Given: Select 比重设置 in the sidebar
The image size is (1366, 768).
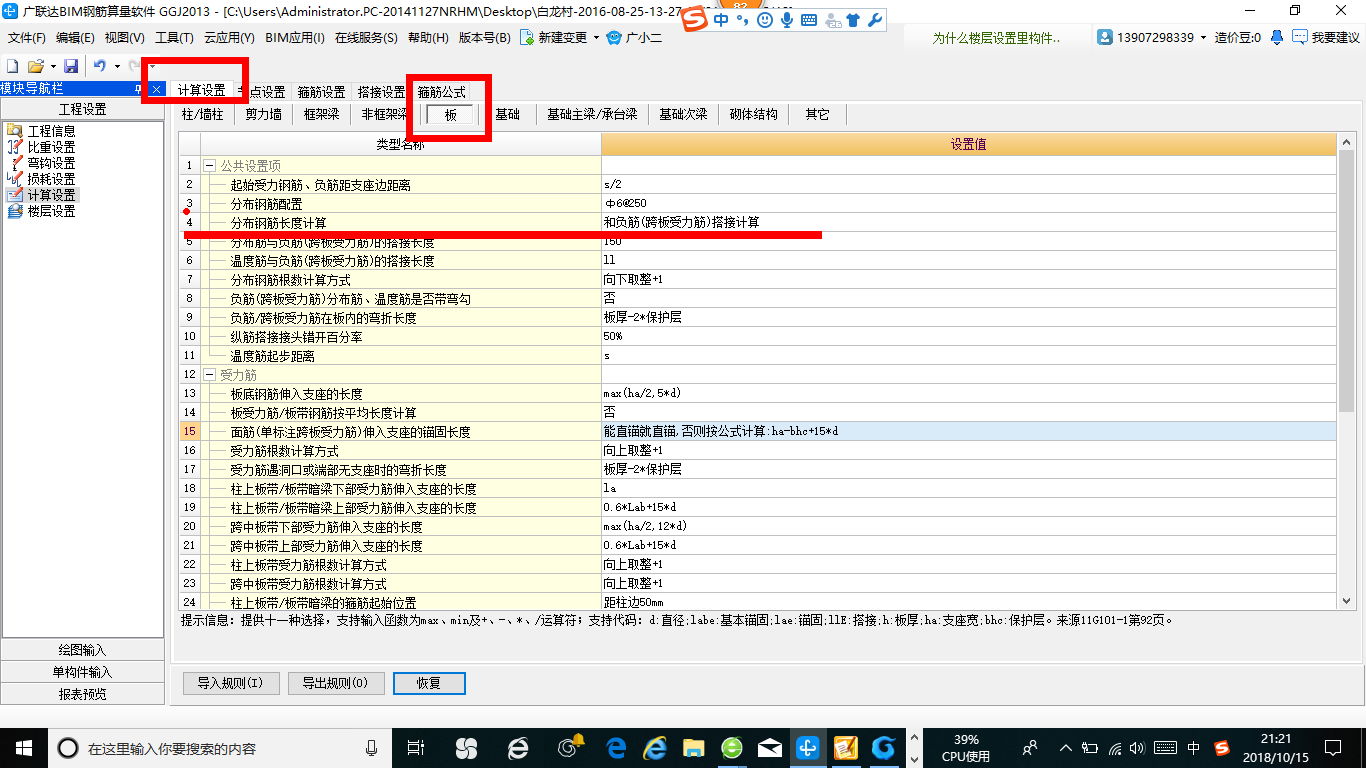Looking at the screenshot, I should [40, 147].
